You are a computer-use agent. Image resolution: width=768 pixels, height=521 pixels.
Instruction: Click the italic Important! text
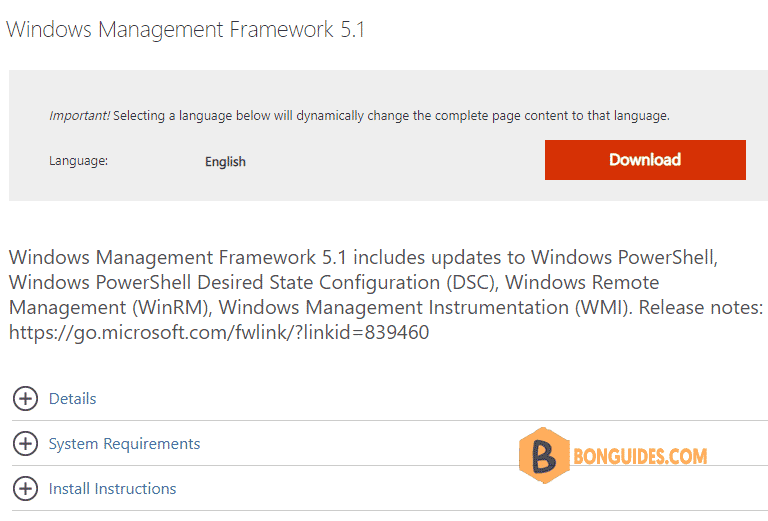[x=79, y=116]
